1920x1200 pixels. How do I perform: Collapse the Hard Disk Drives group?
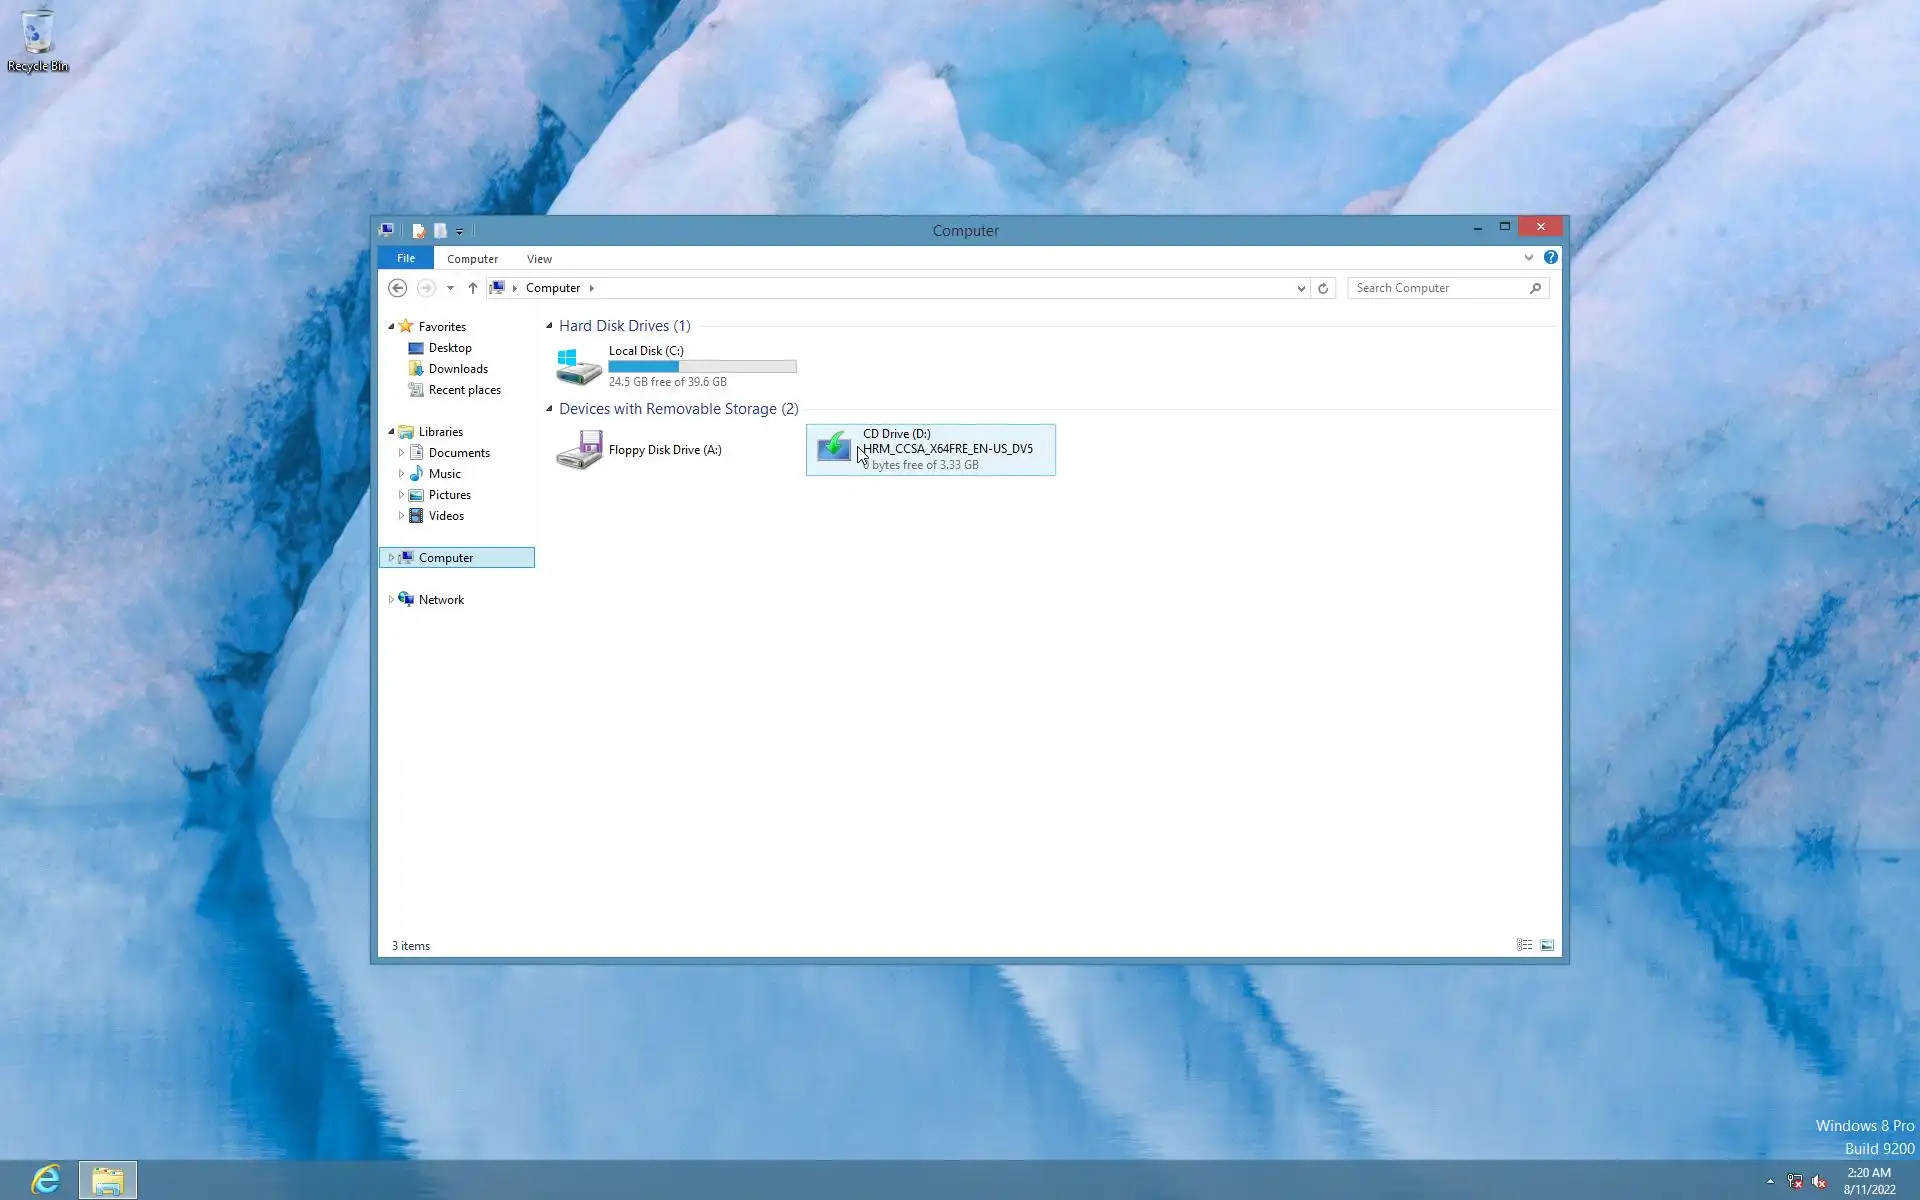point(549,326)
